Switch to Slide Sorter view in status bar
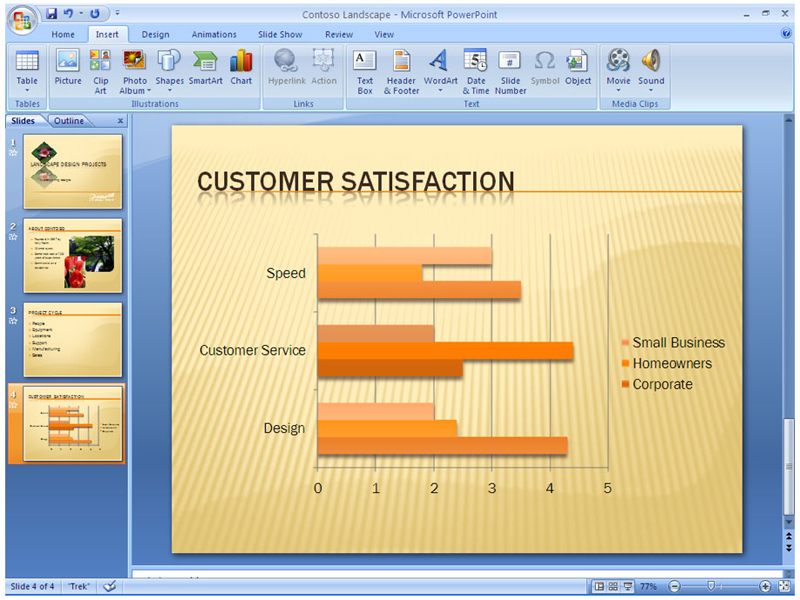 pyautogui.click(x=613, y=586)
